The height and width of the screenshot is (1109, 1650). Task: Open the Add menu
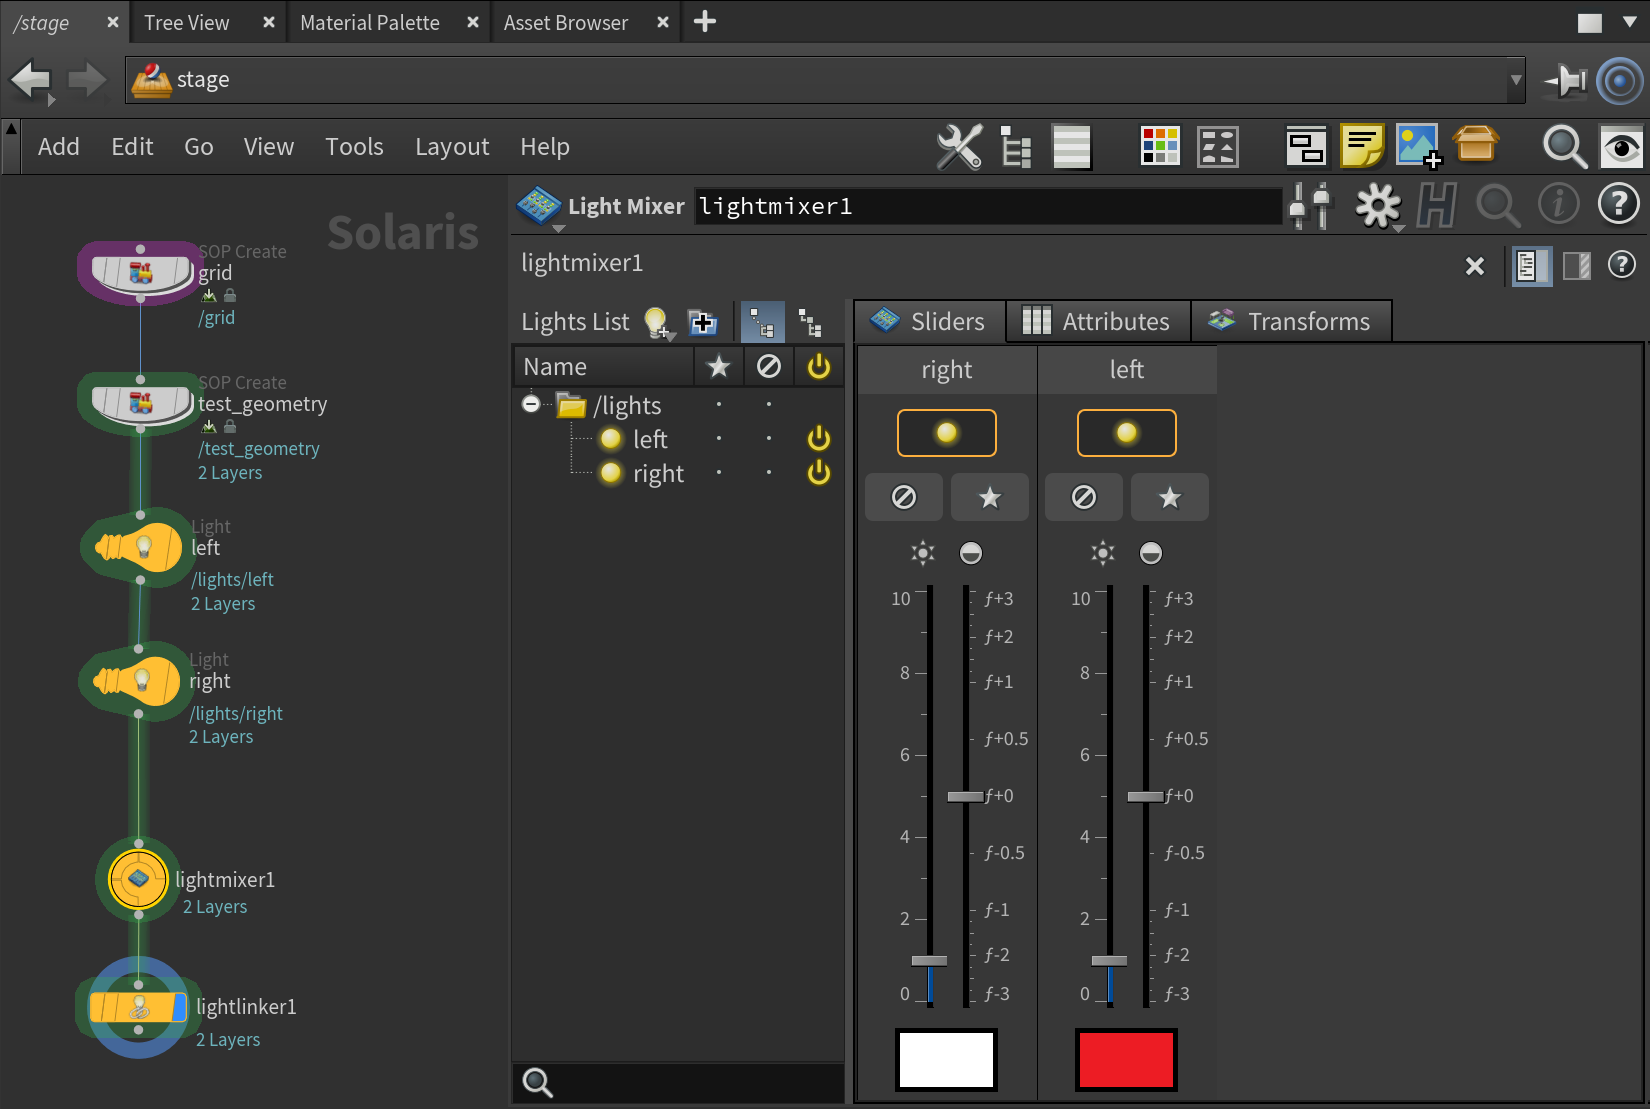pyautogui.click(x=59, y=147)
